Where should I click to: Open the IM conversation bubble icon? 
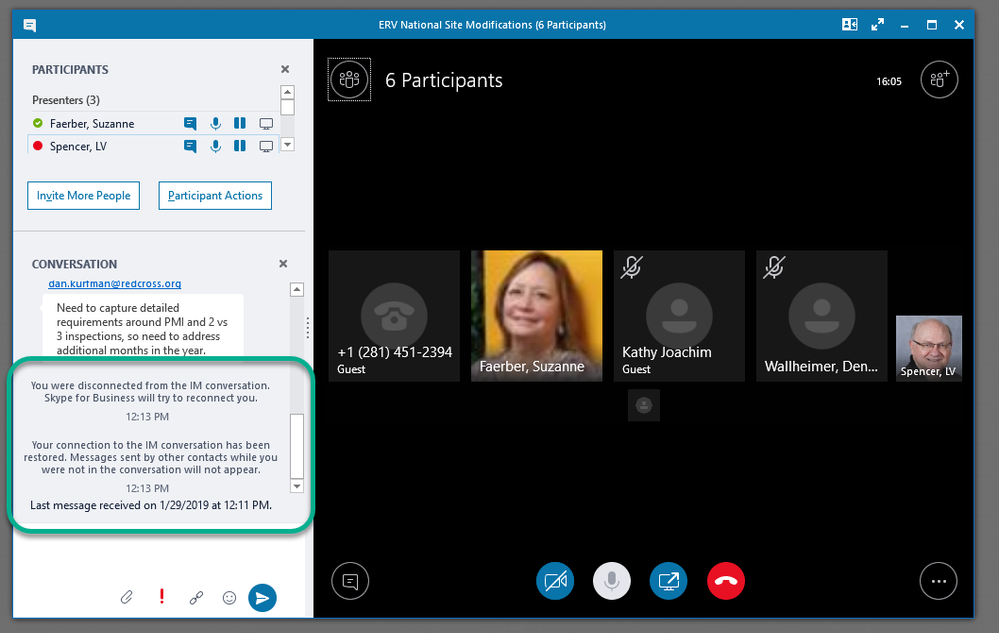[350, 581]
